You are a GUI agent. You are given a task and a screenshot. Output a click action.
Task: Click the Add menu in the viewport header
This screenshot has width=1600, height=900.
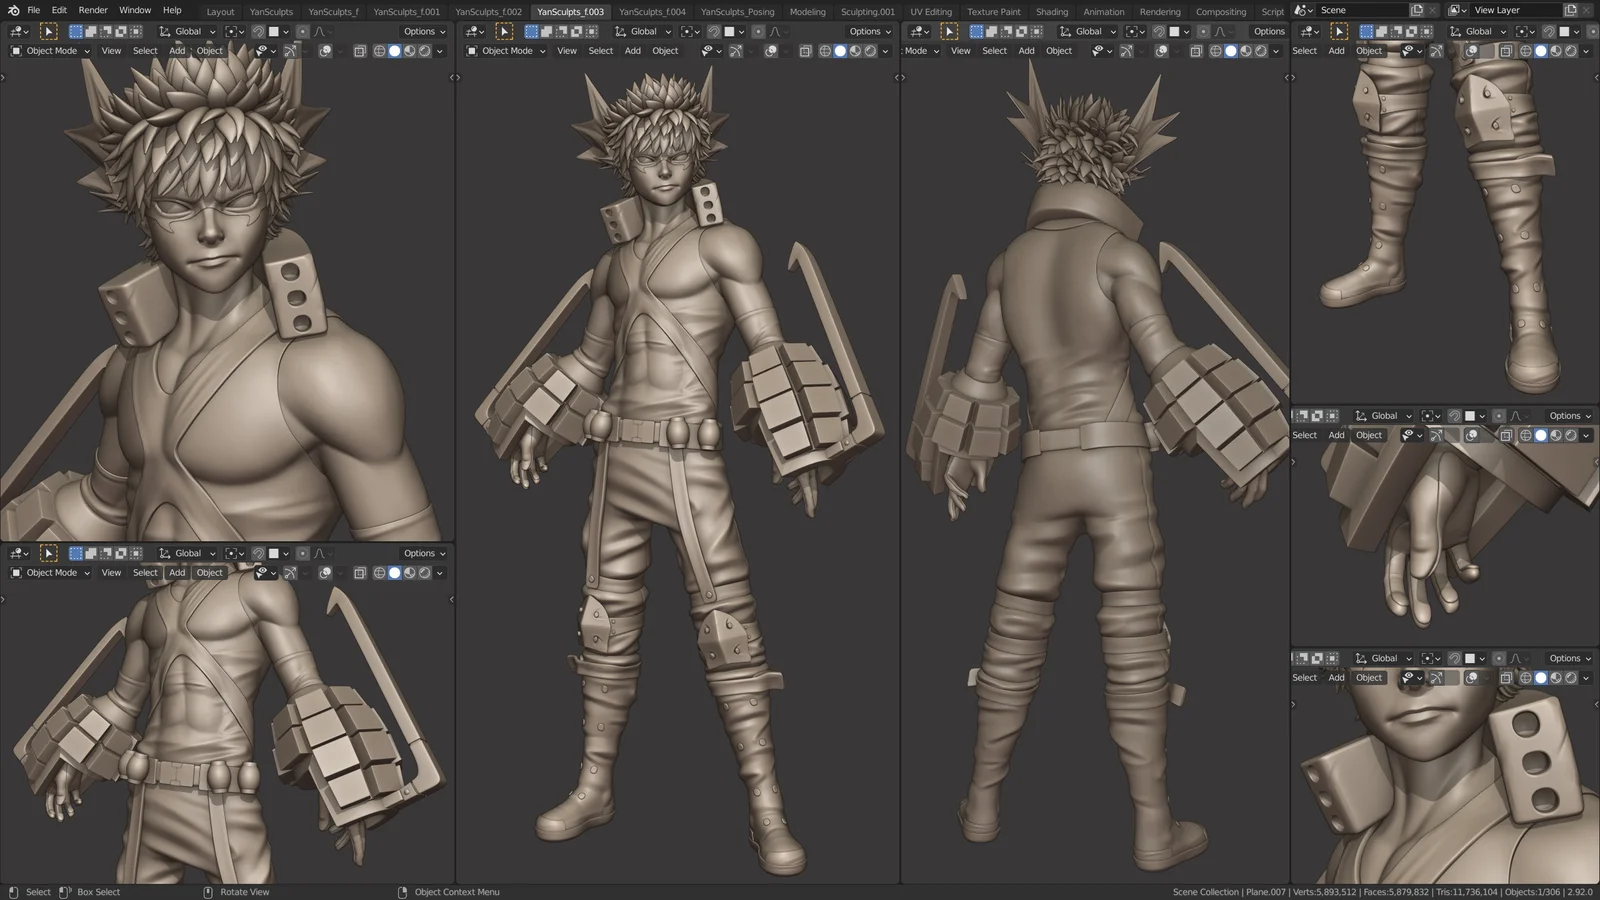coord(177,51)
